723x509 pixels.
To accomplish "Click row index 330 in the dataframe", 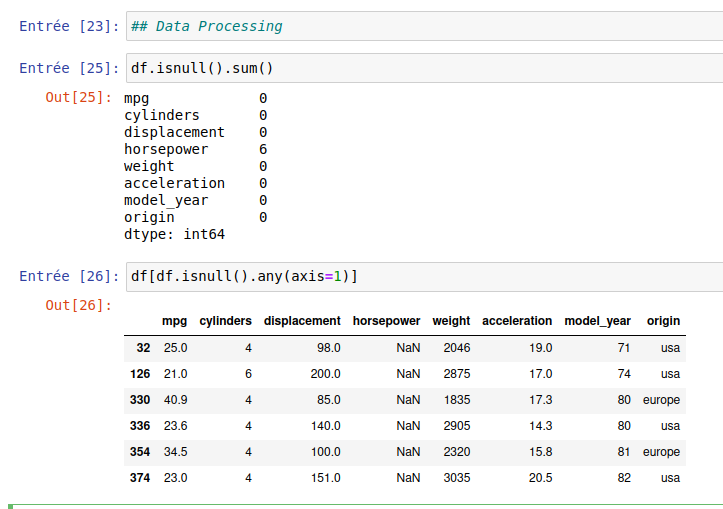I will point(139,400).
